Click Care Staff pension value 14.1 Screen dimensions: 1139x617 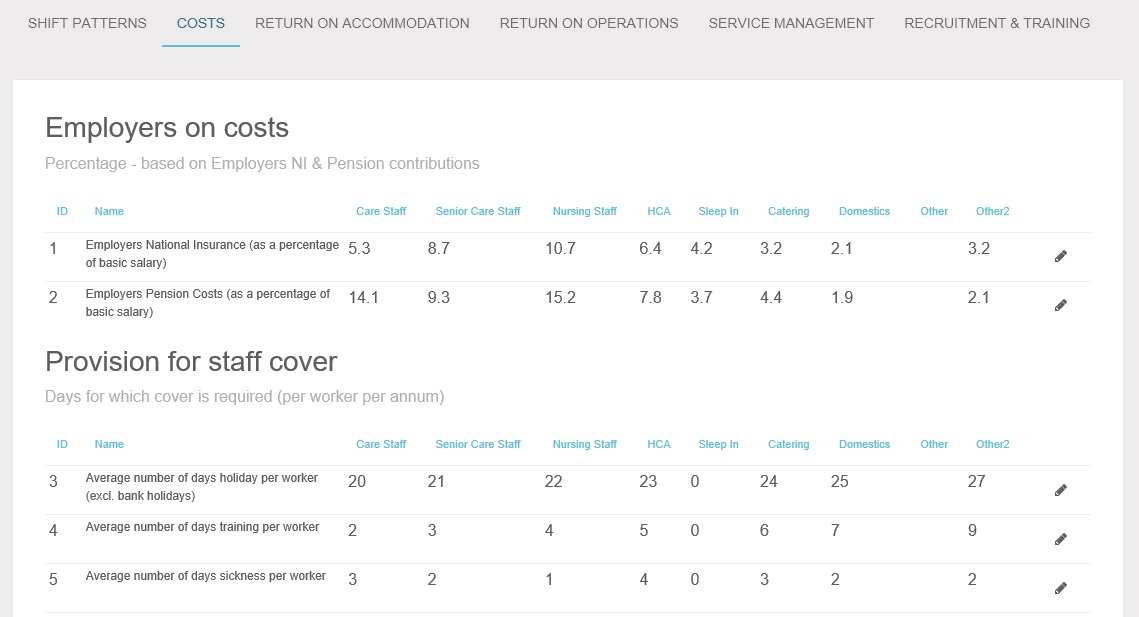[x=363, y=298]
